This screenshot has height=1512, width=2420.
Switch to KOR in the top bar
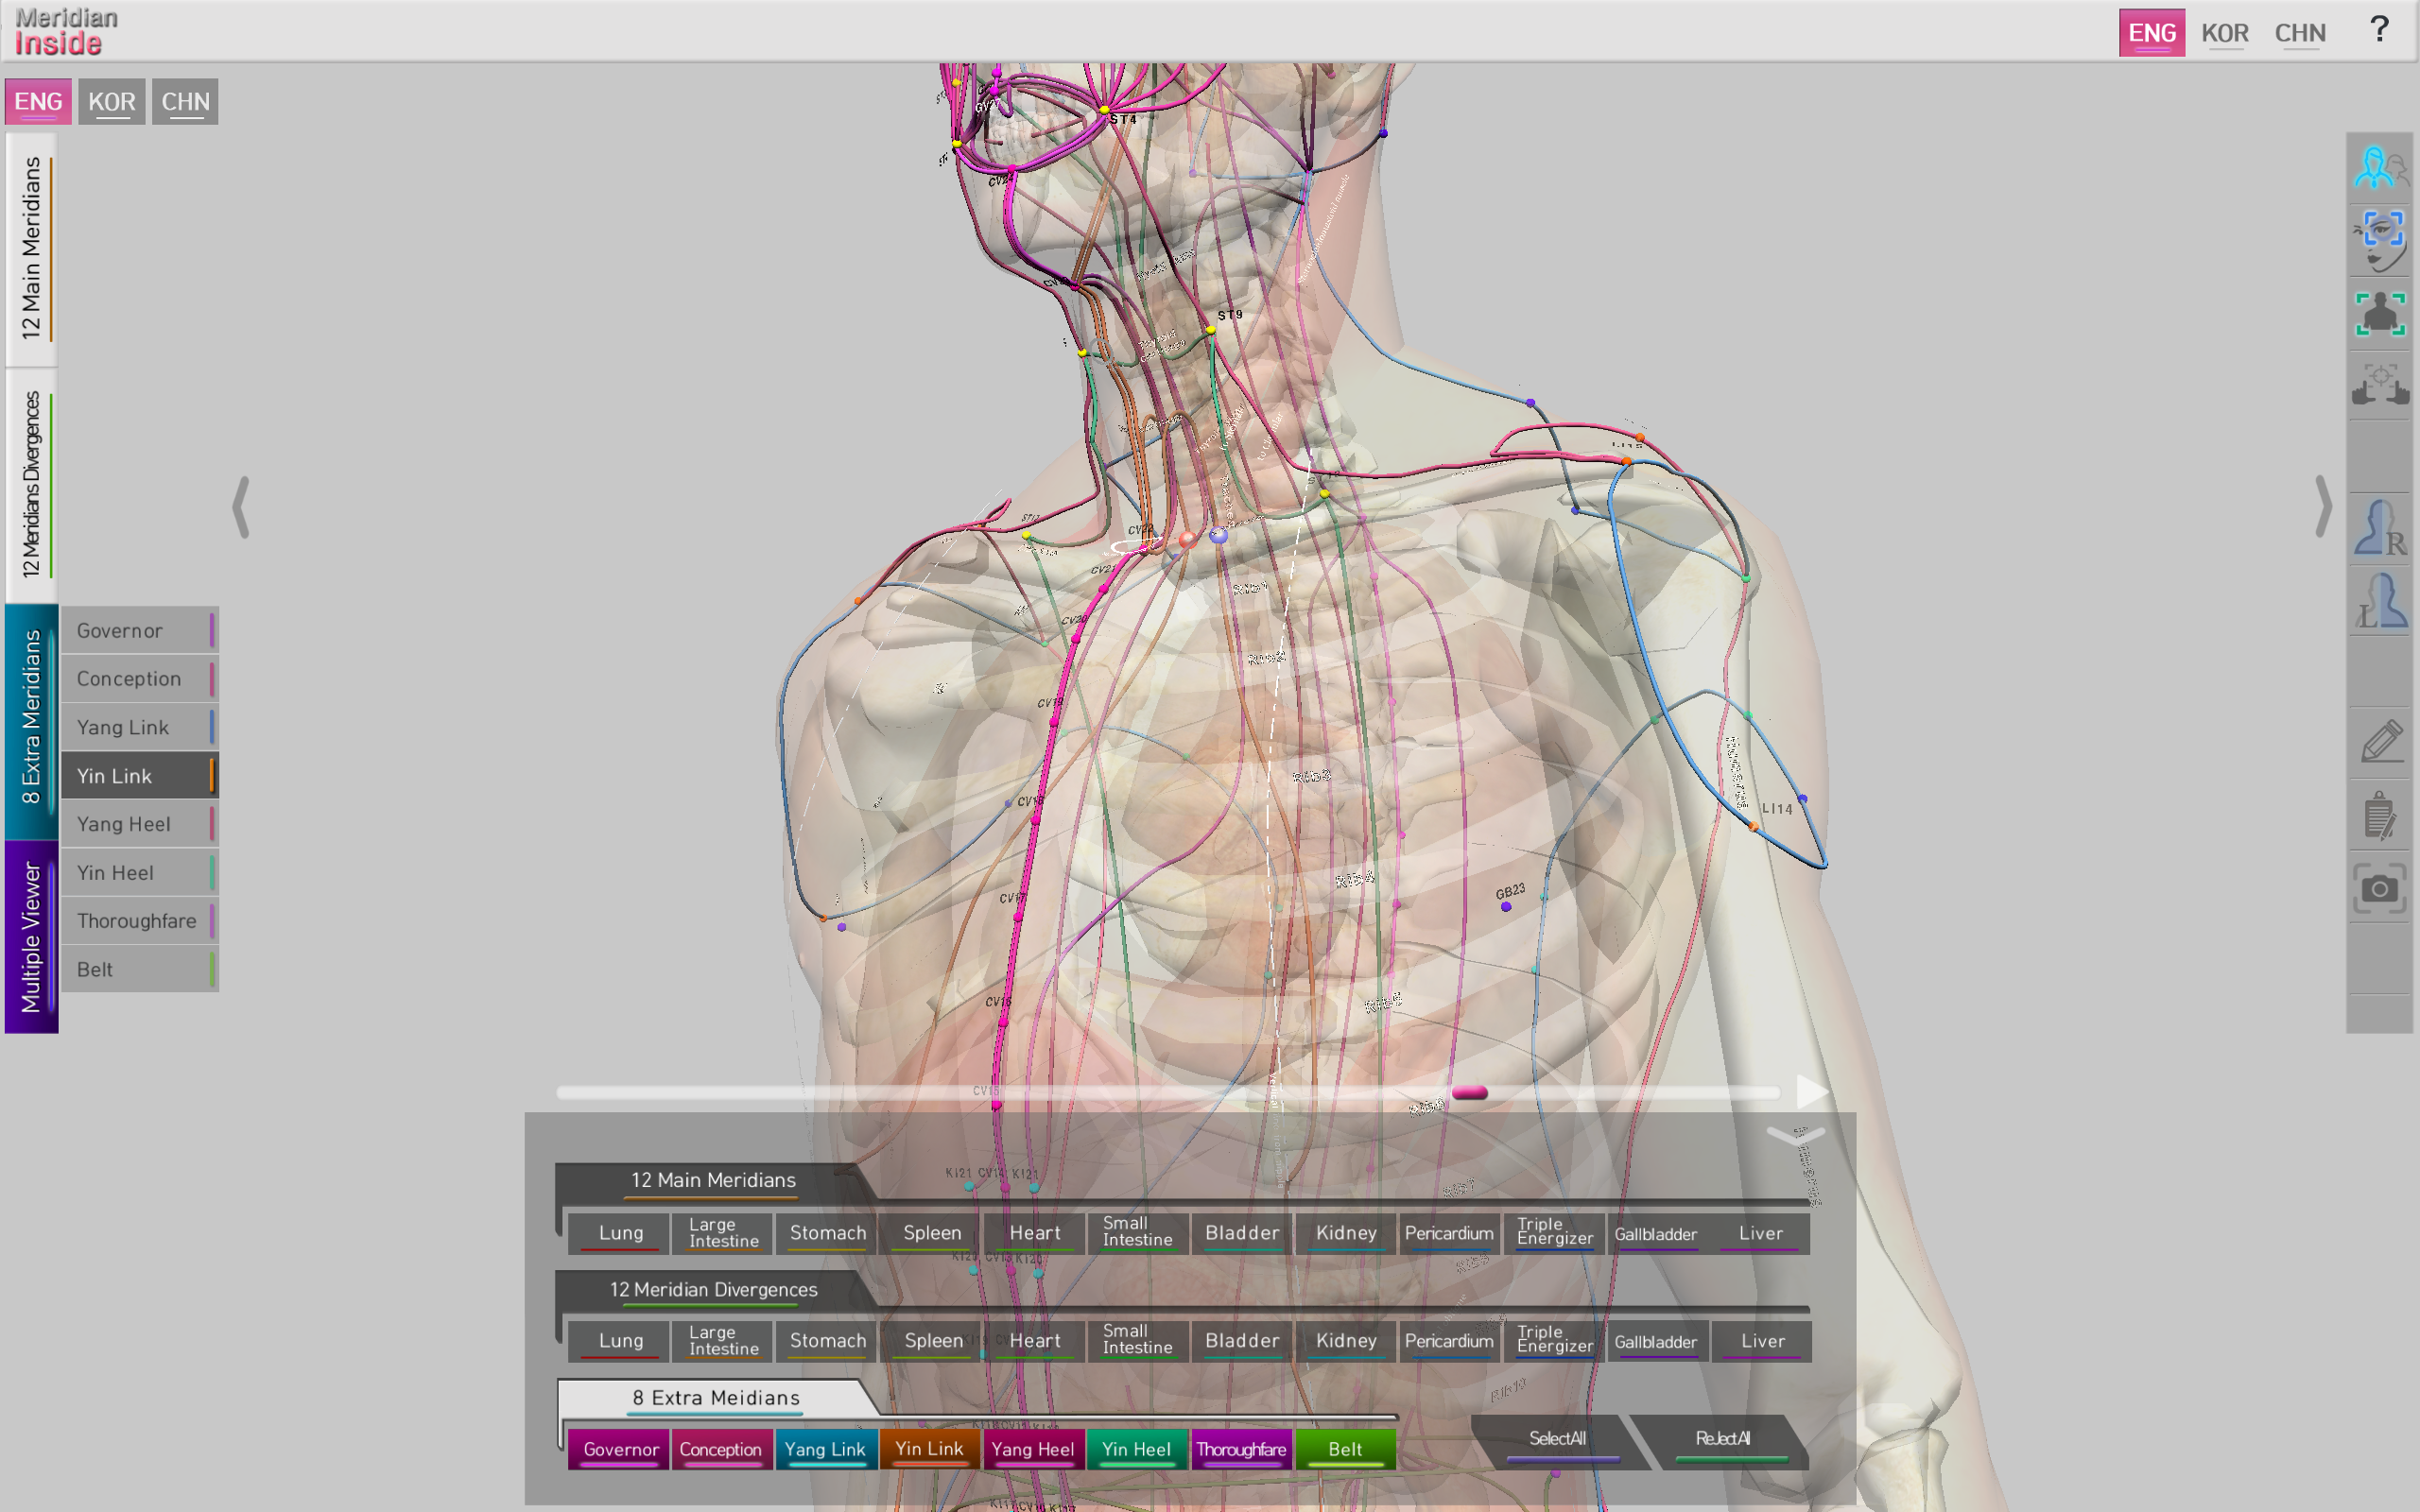[x=2225, y=33]
